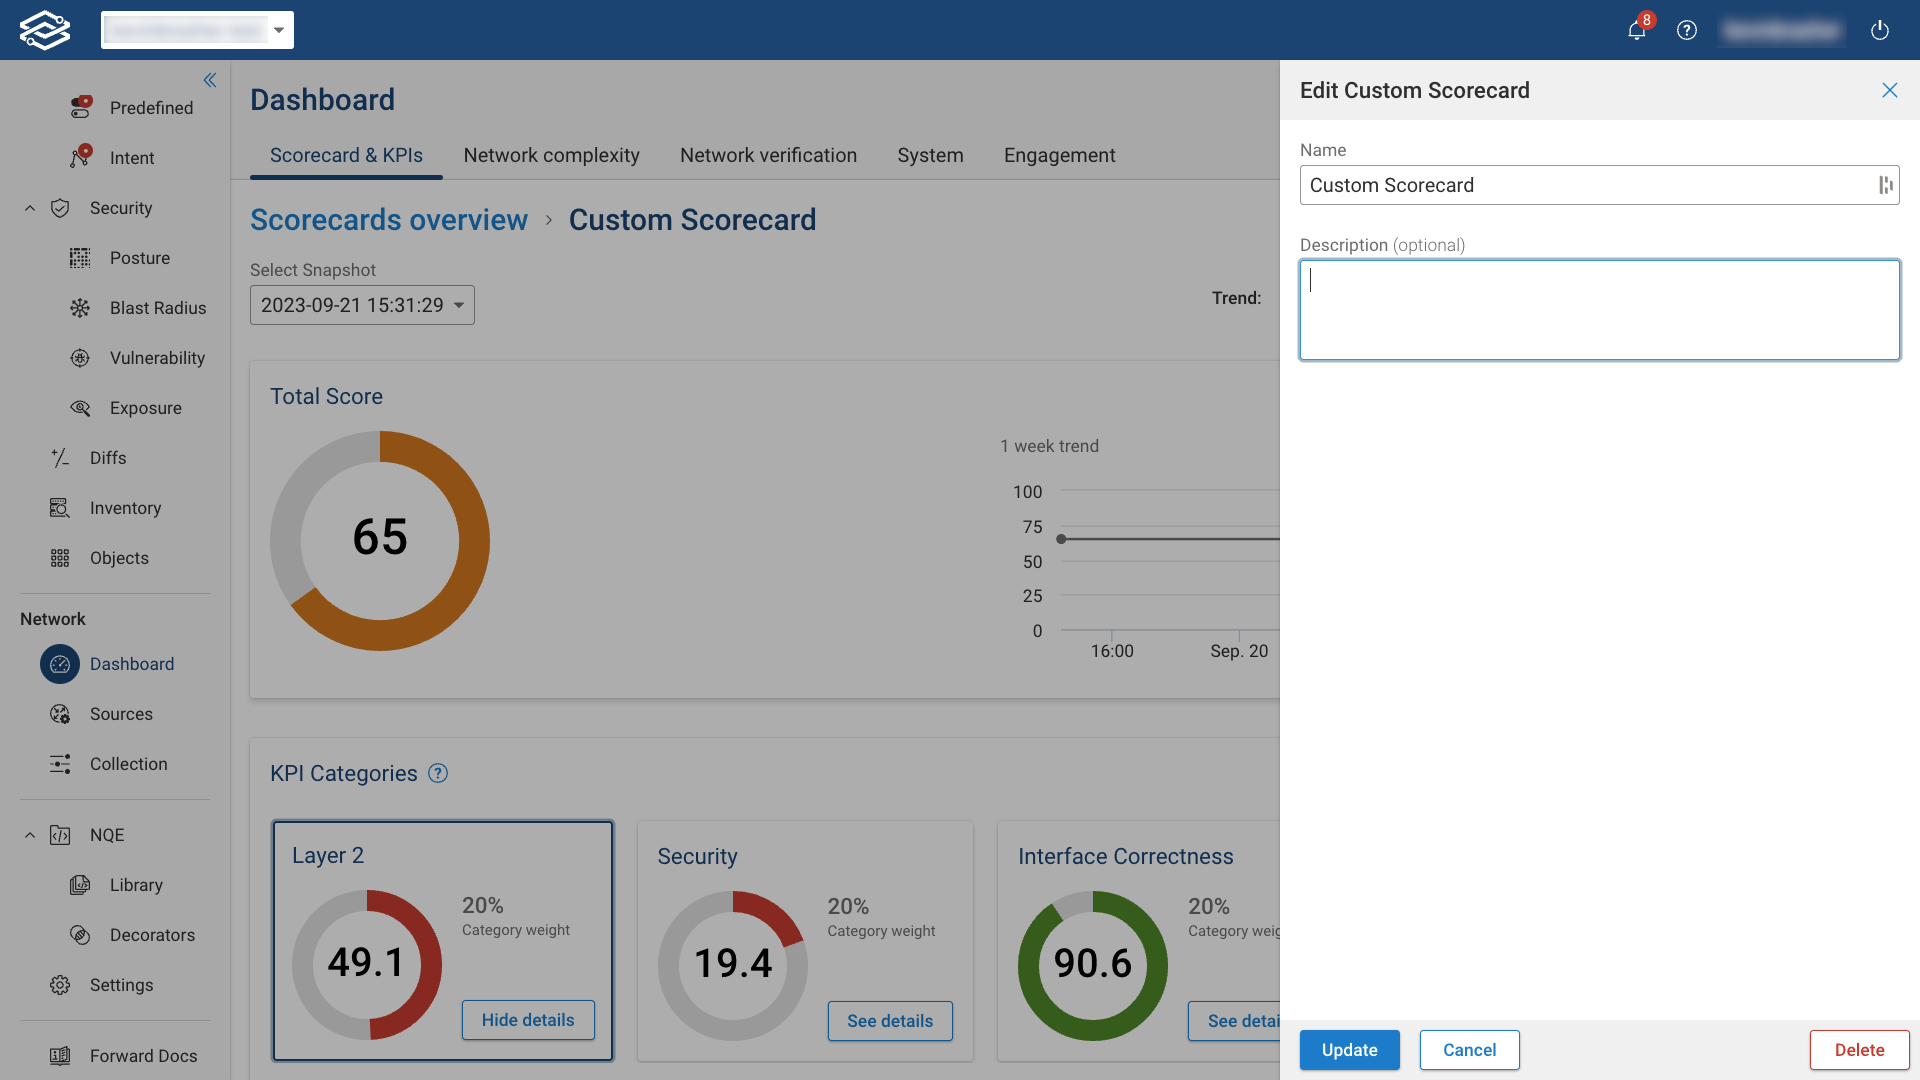Click the red Delete button
Viewport: 1920px width, 1080px height.
[1859, 1050]
